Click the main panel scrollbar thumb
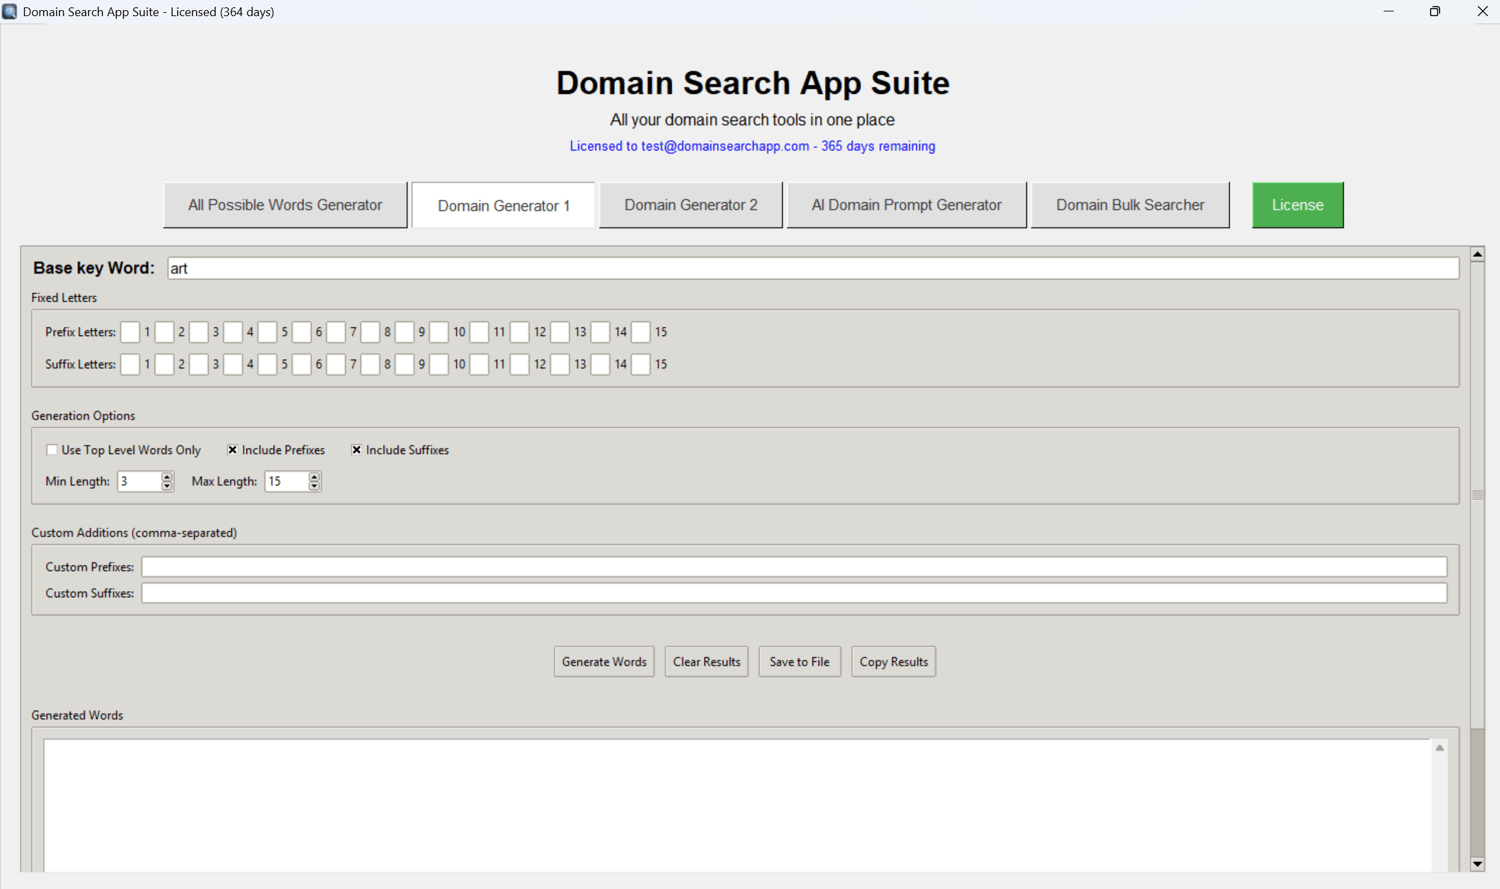 pos(1478,495)
